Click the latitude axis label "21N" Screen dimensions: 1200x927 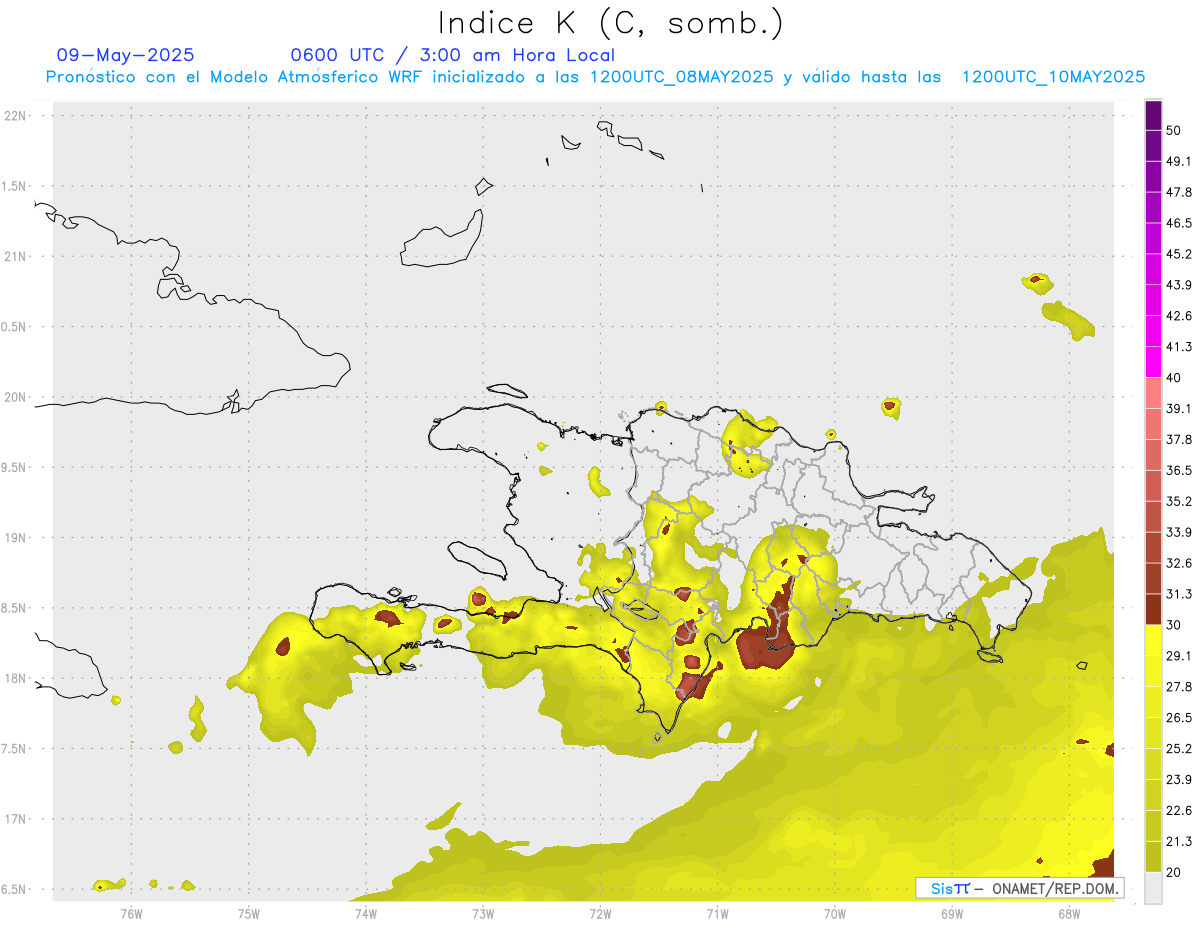pos(15,256)
